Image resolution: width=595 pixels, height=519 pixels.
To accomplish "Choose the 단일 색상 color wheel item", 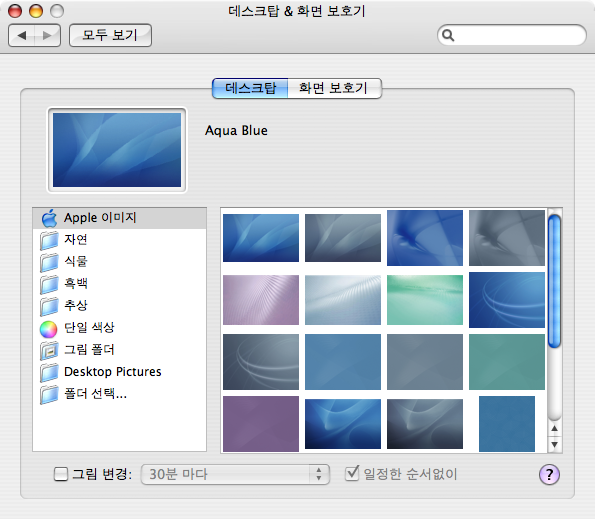I will coord(120,328).
